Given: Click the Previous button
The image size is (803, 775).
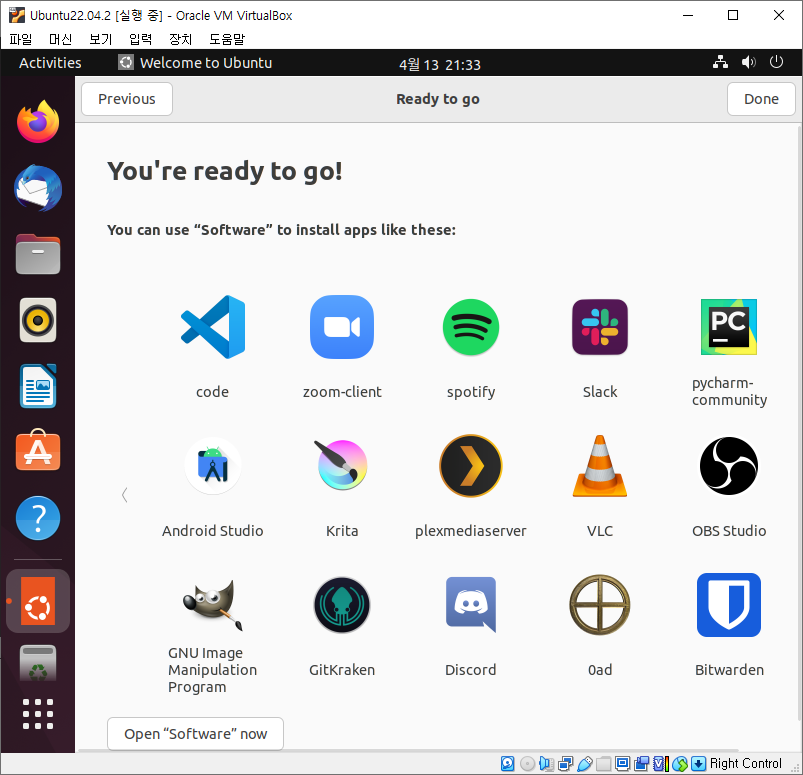Looking at the screenshot, I should (x=127, y=99).
